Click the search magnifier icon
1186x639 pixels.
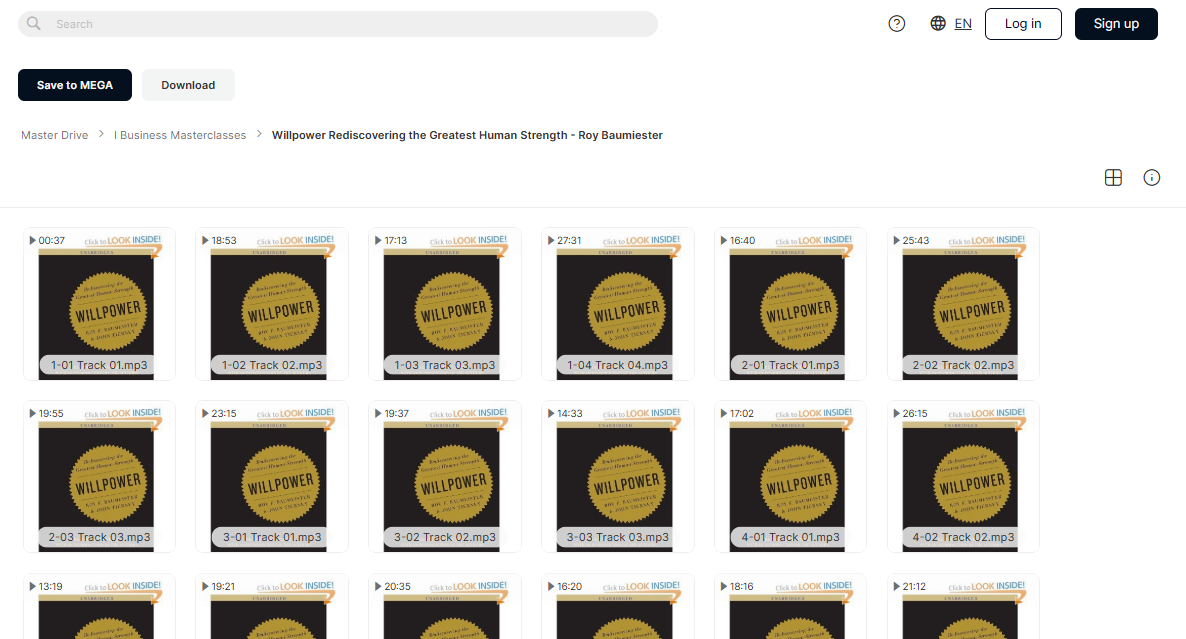pos(33,23)
